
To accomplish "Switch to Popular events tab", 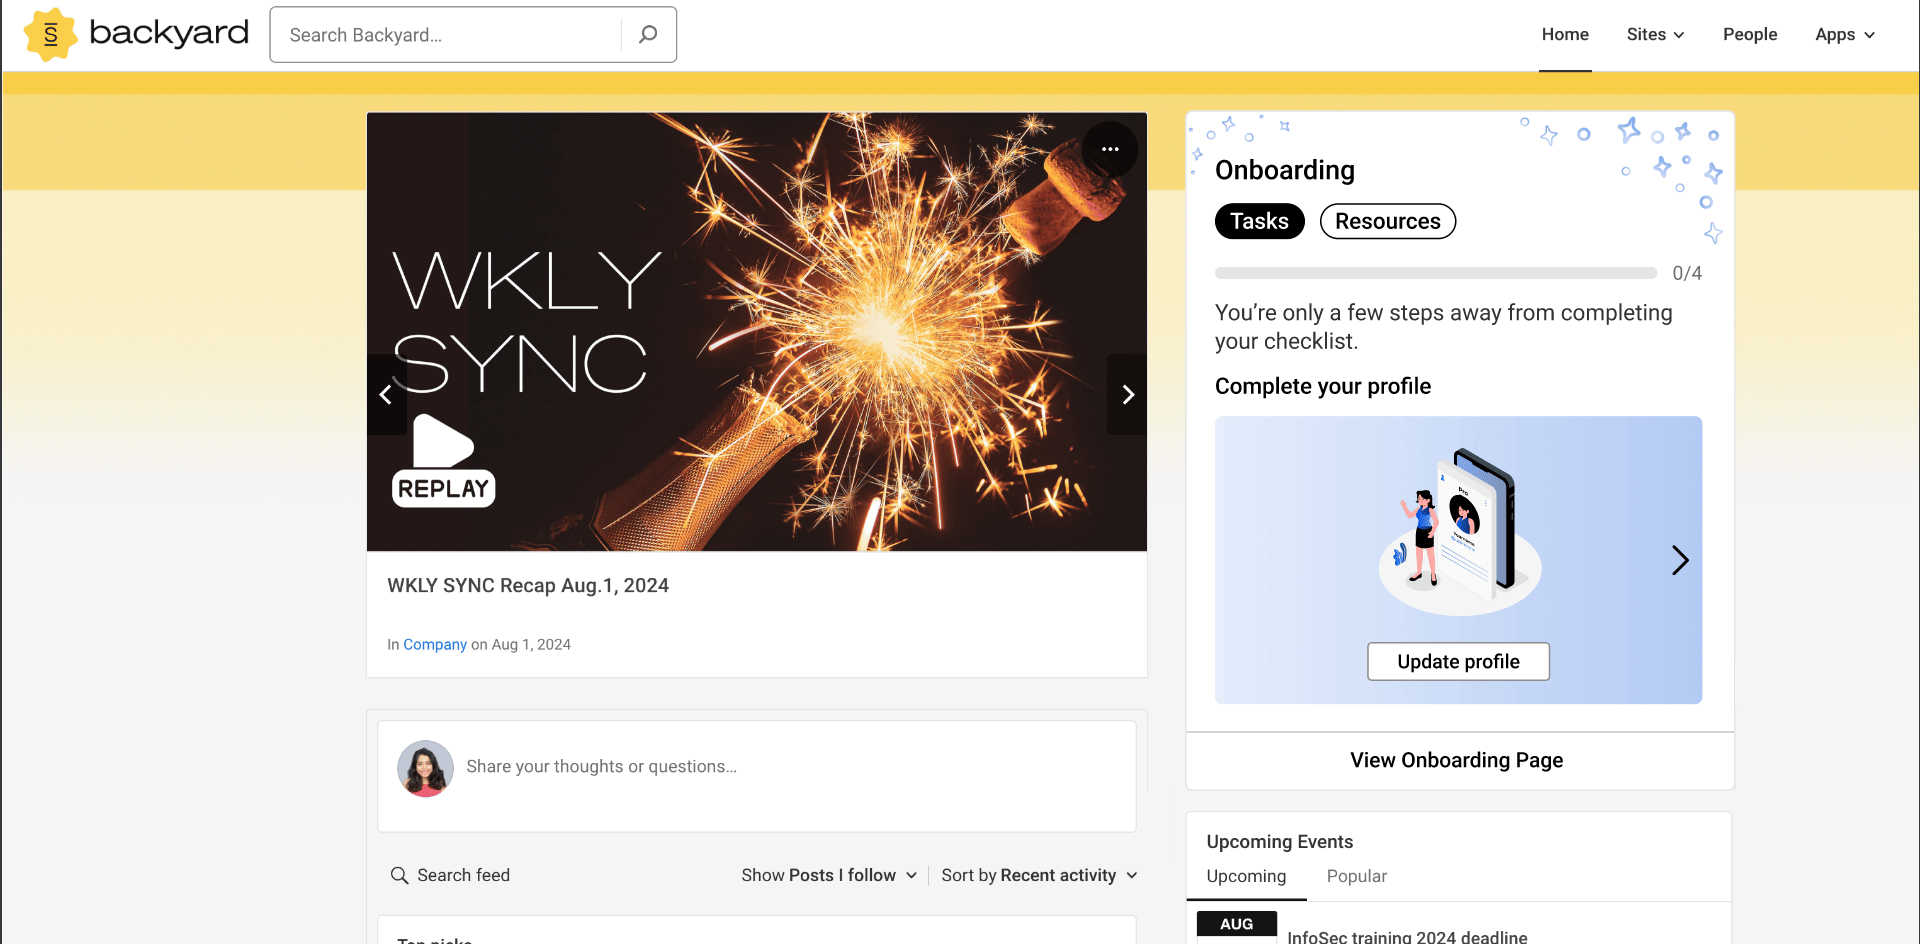I will tap(1356, 877).
